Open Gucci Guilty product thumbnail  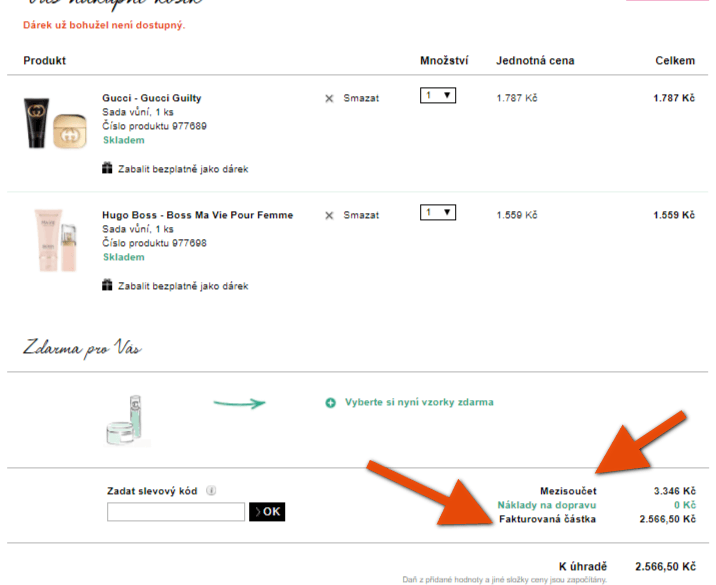point(55,123)
